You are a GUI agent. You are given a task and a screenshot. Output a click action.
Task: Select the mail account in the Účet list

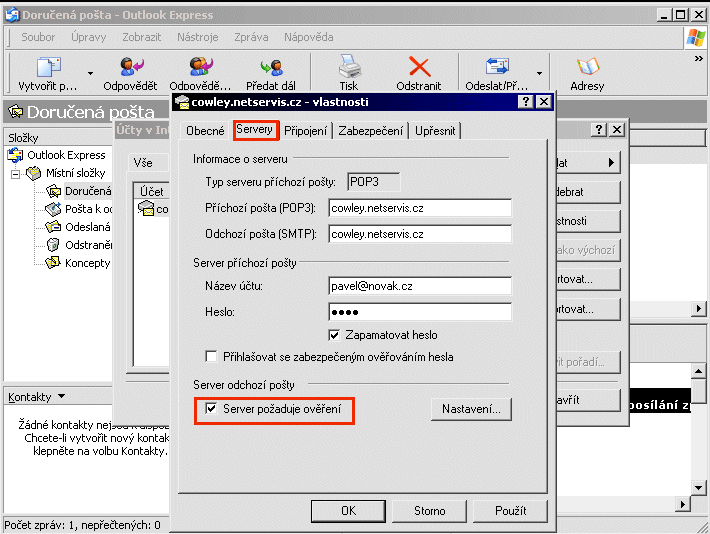click(153, 209)
